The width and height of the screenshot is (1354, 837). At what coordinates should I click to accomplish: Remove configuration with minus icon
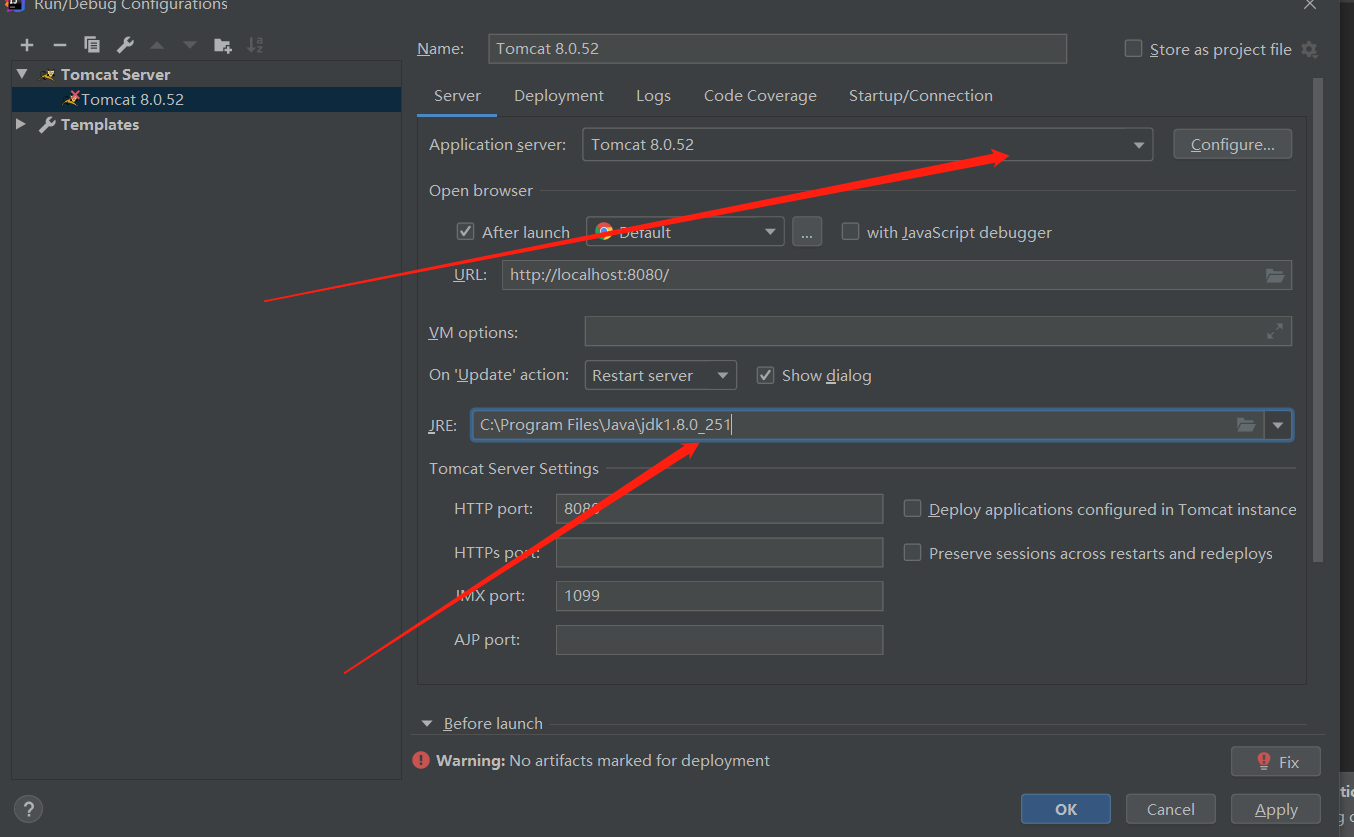pos(59,45)
